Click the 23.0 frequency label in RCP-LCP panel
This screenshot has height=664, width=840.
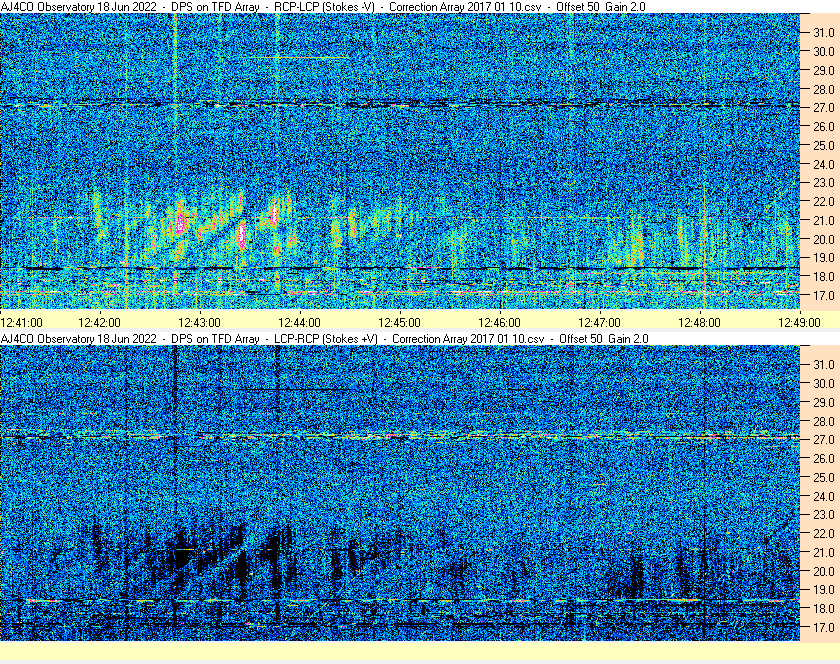(824, 183)
